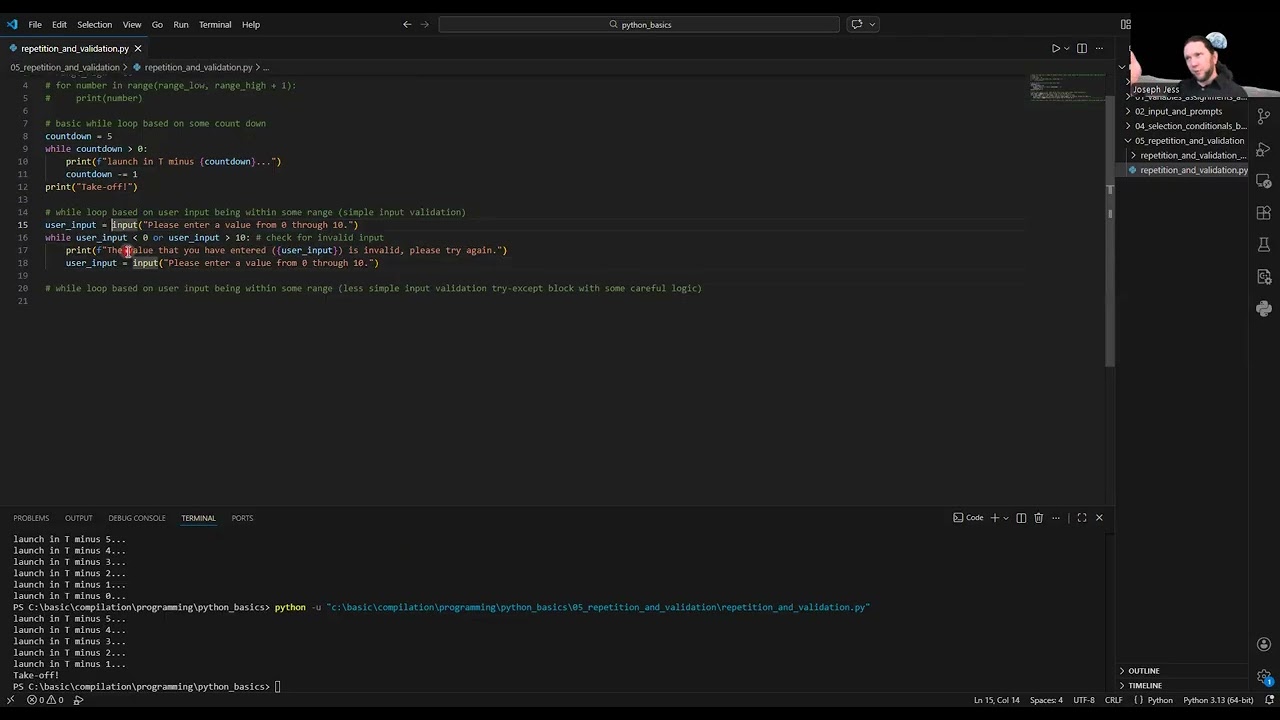Open the Testing flask view
1280x720 pixels.
click(1263, 243)
